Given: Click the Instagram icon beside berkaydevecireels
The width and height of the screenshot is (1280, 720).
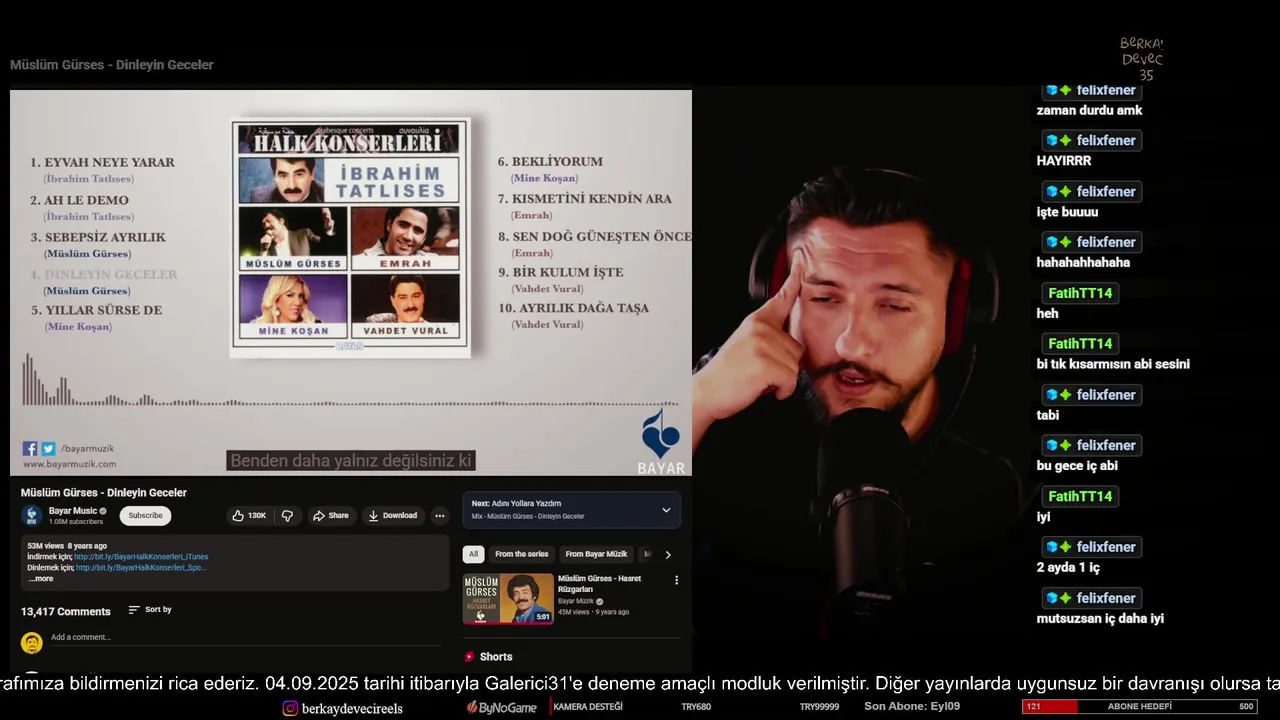Looking at the screenshot, I should (290, 708).
